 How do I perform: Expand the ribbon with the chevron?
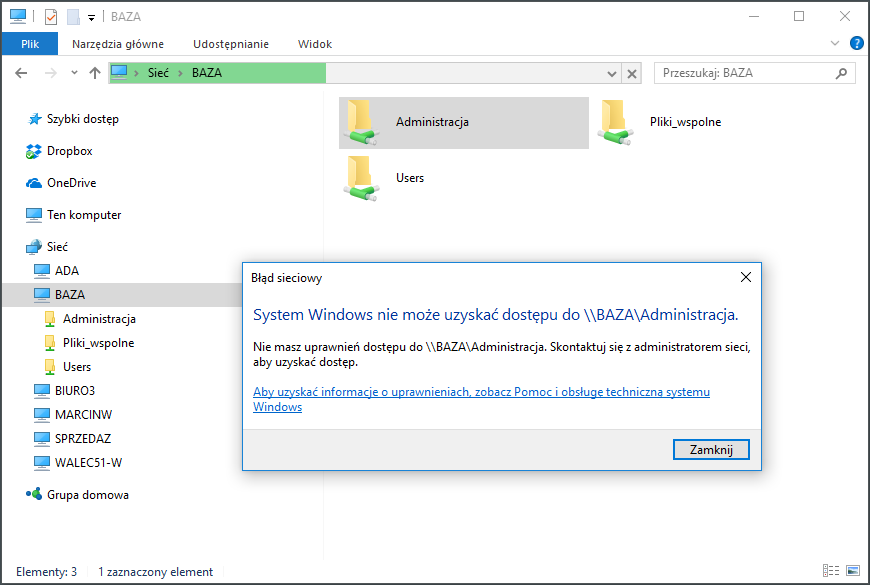click(x=836, y=44)
